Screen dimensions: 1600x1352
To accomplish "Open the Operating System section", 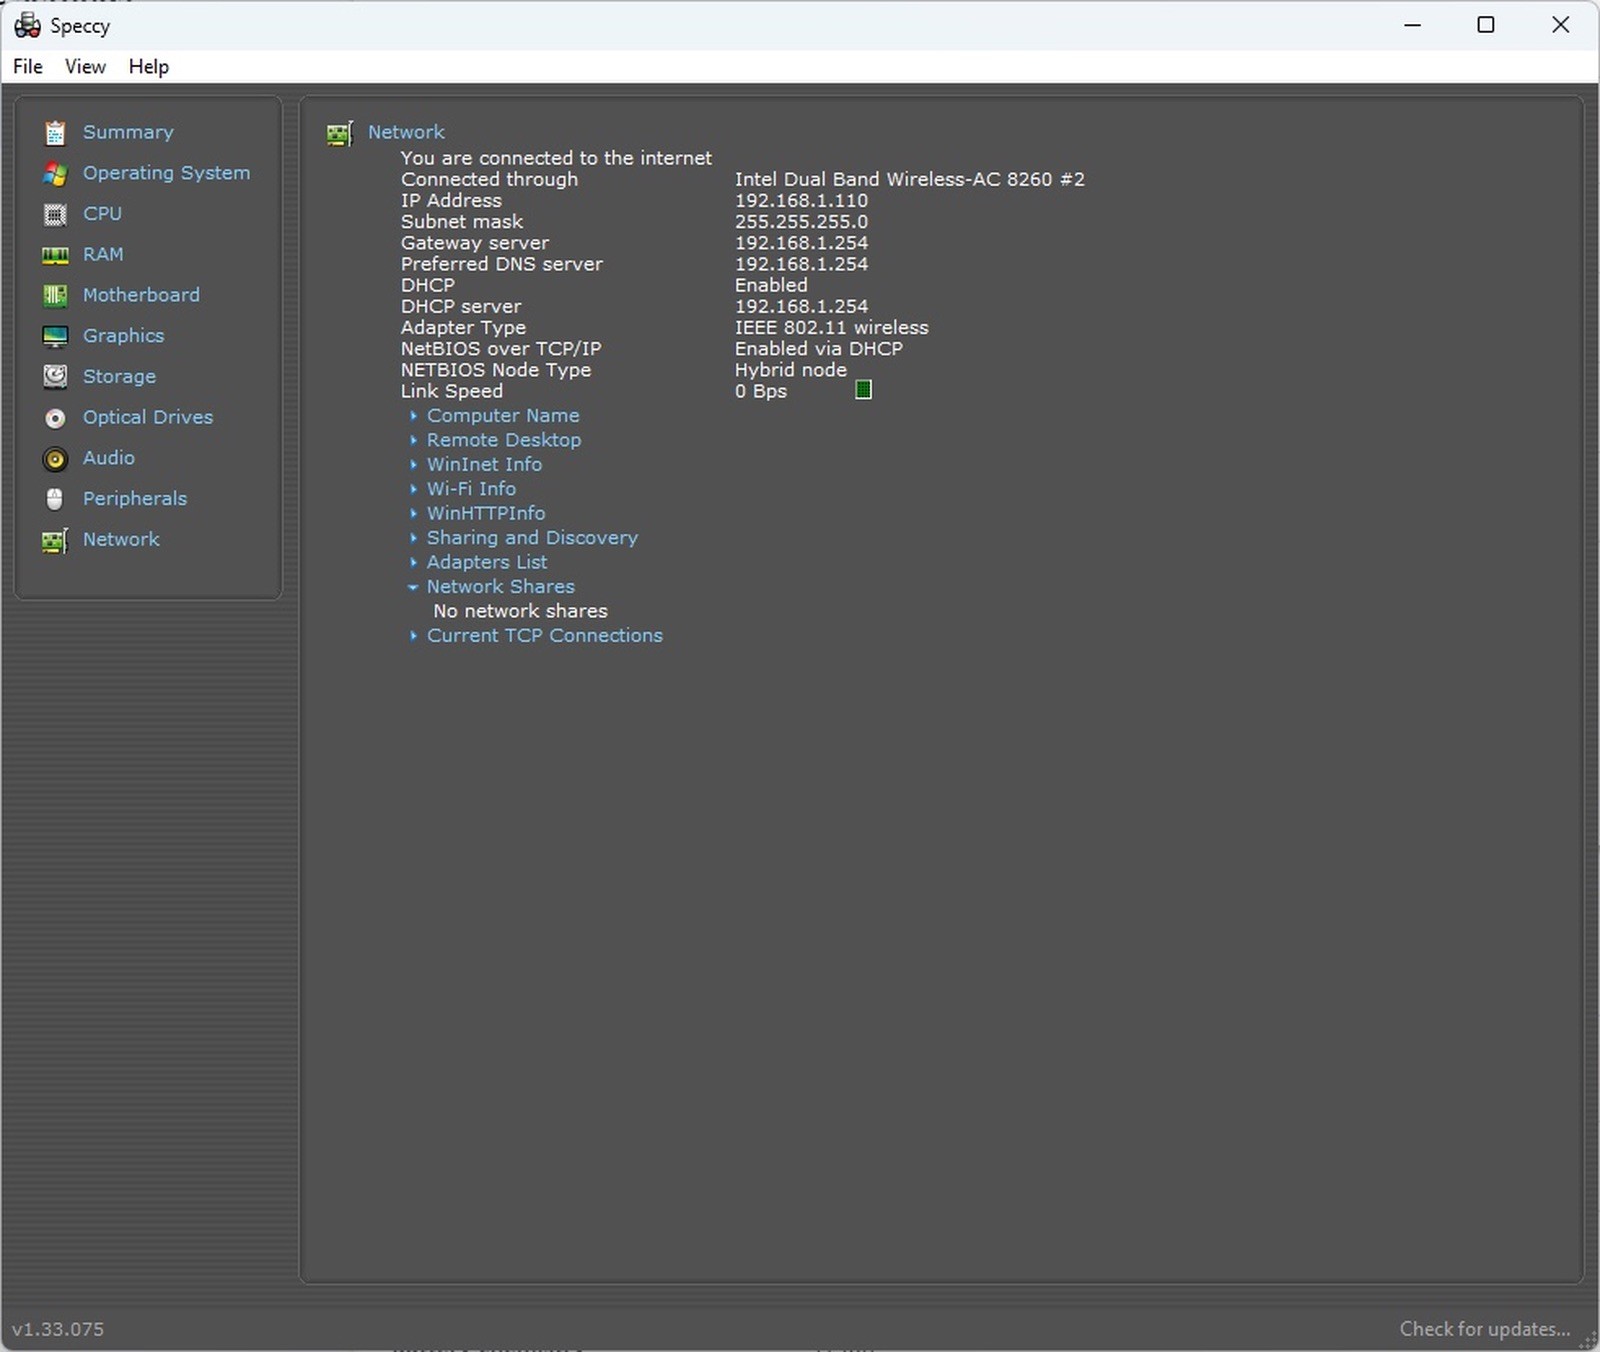I will click(x=166, y=173).
